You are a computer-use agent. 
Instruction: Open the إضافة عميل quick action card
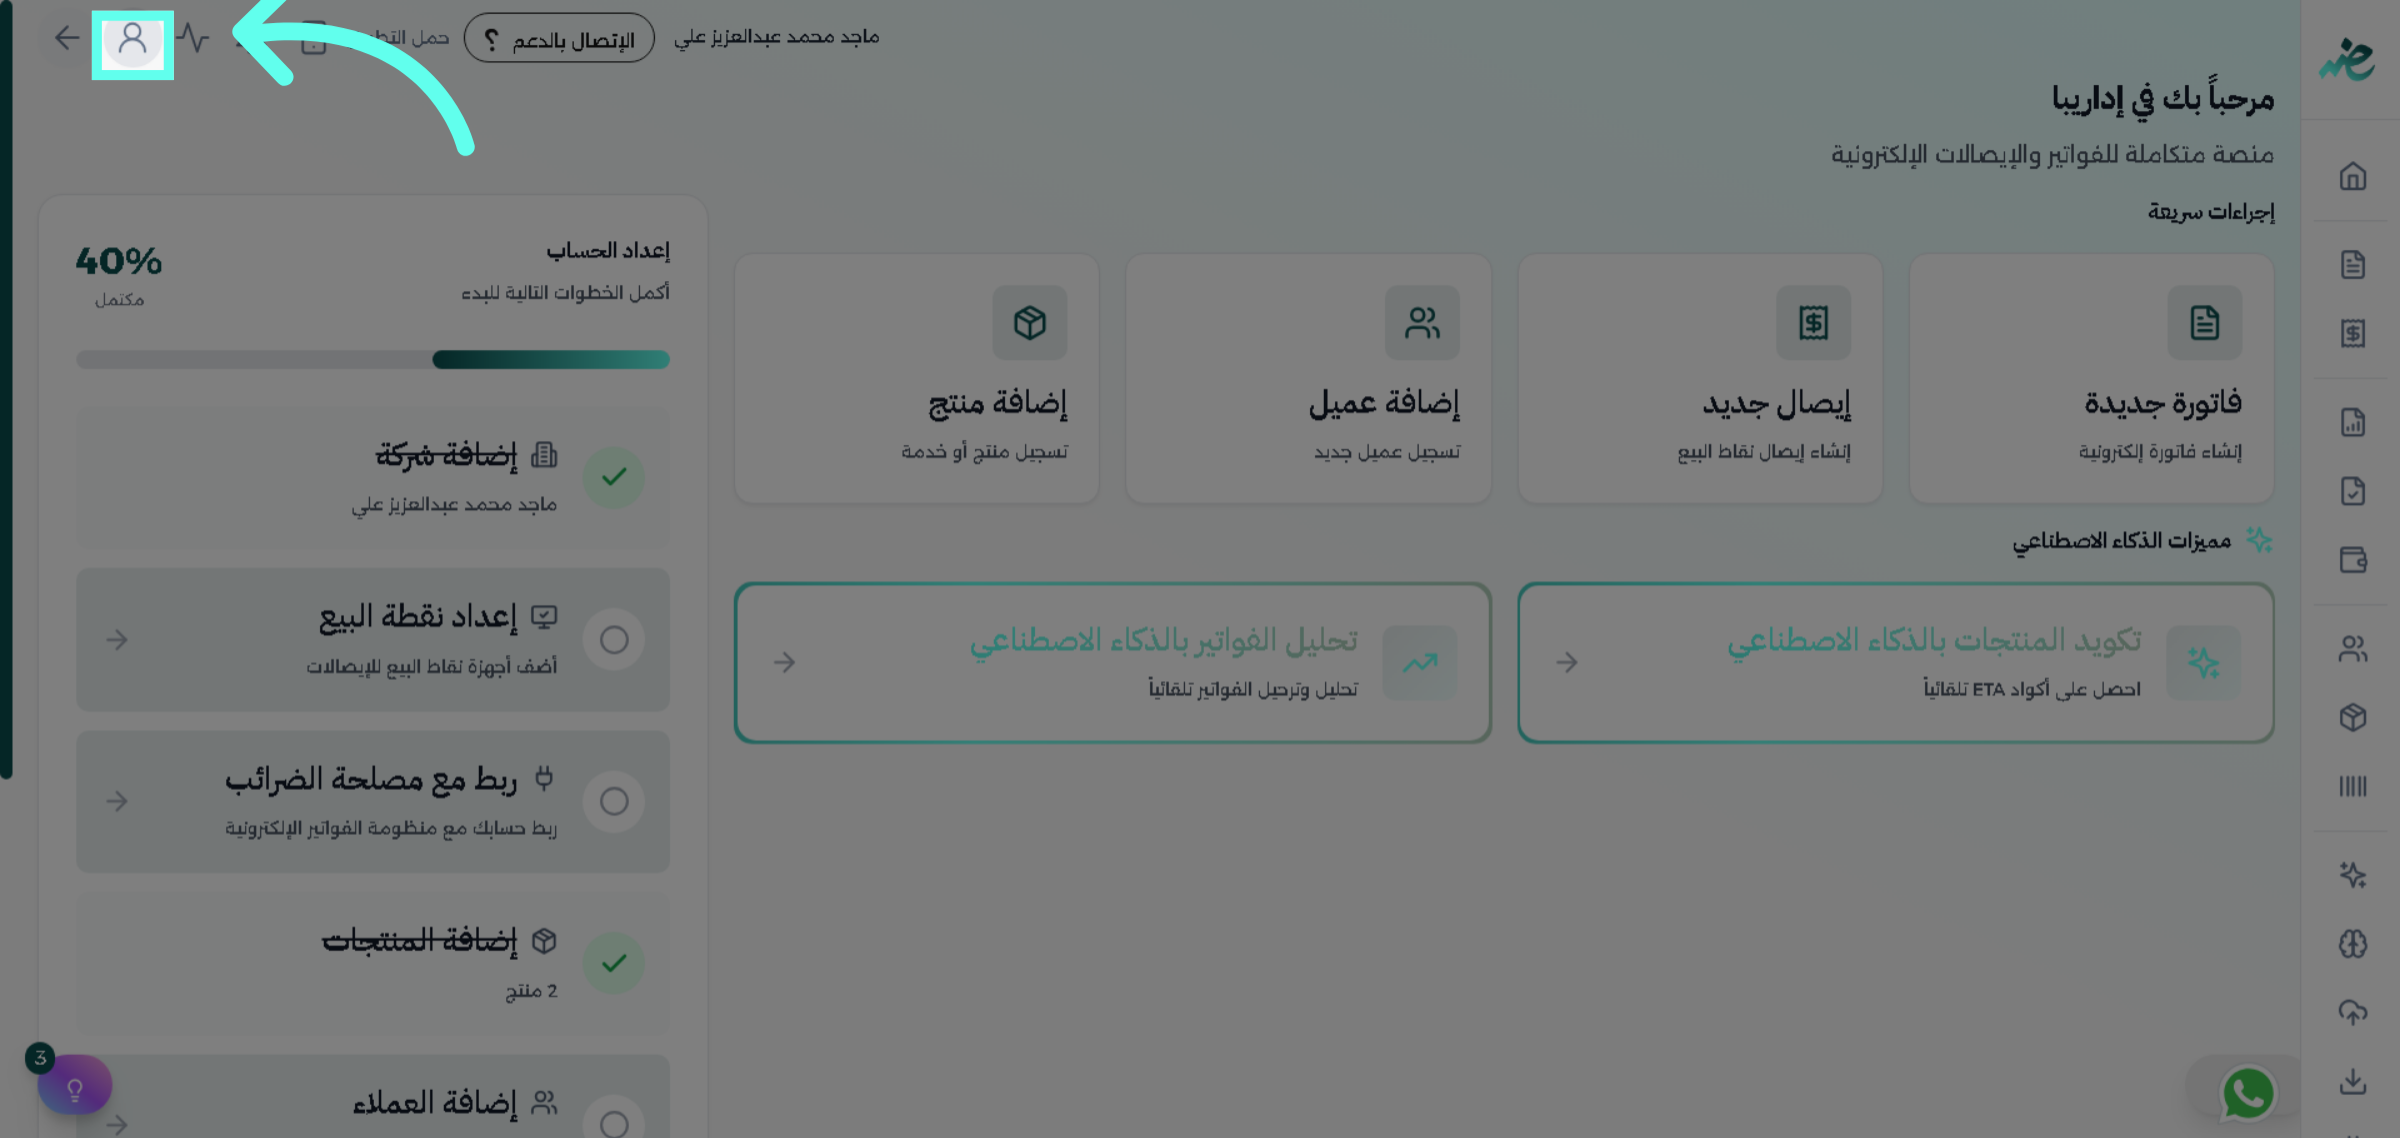1308,378
